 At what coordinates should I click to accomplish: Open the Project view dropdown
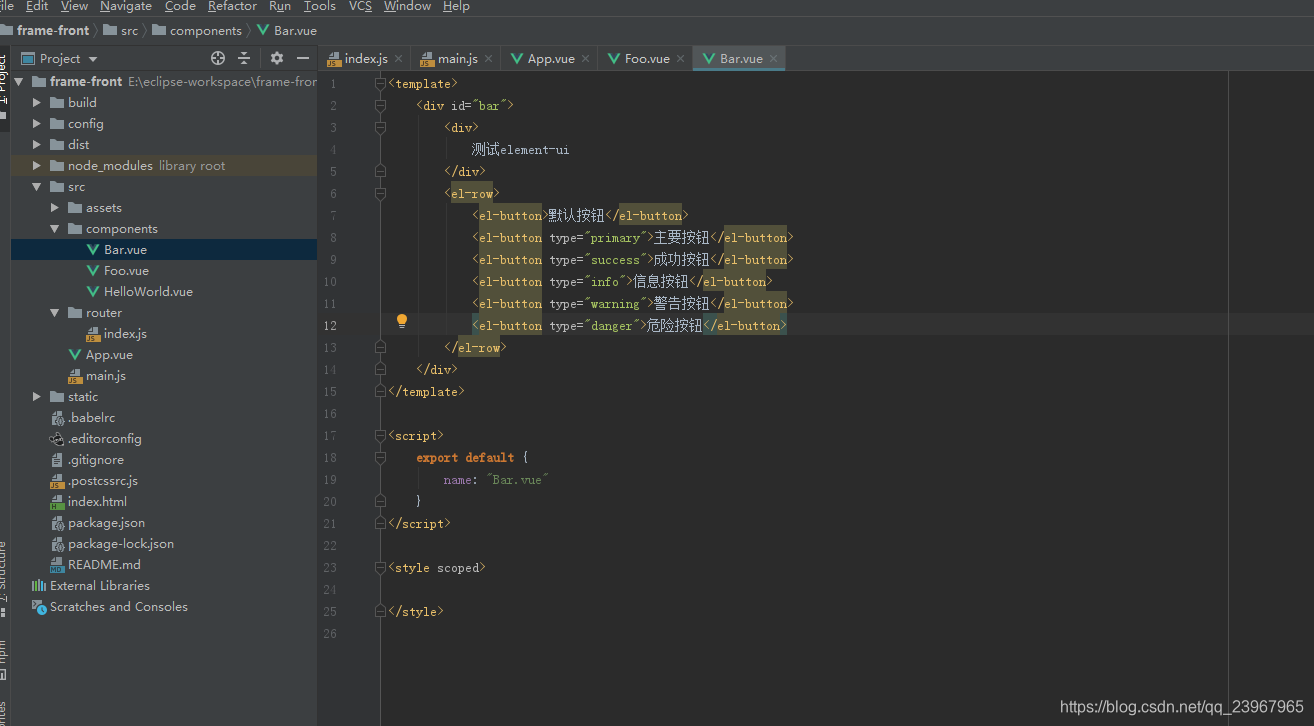click(x=60, y=58)
